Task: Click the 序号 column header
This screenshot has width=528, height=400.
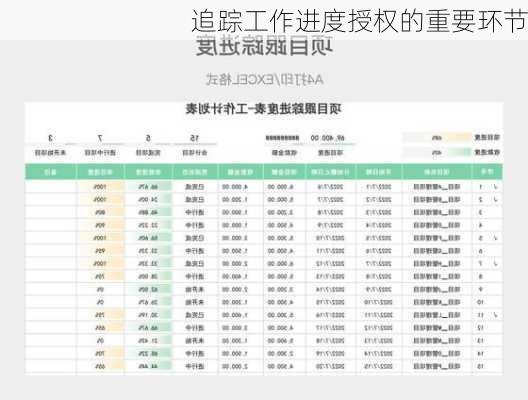Action: click(x=487, y=172)
